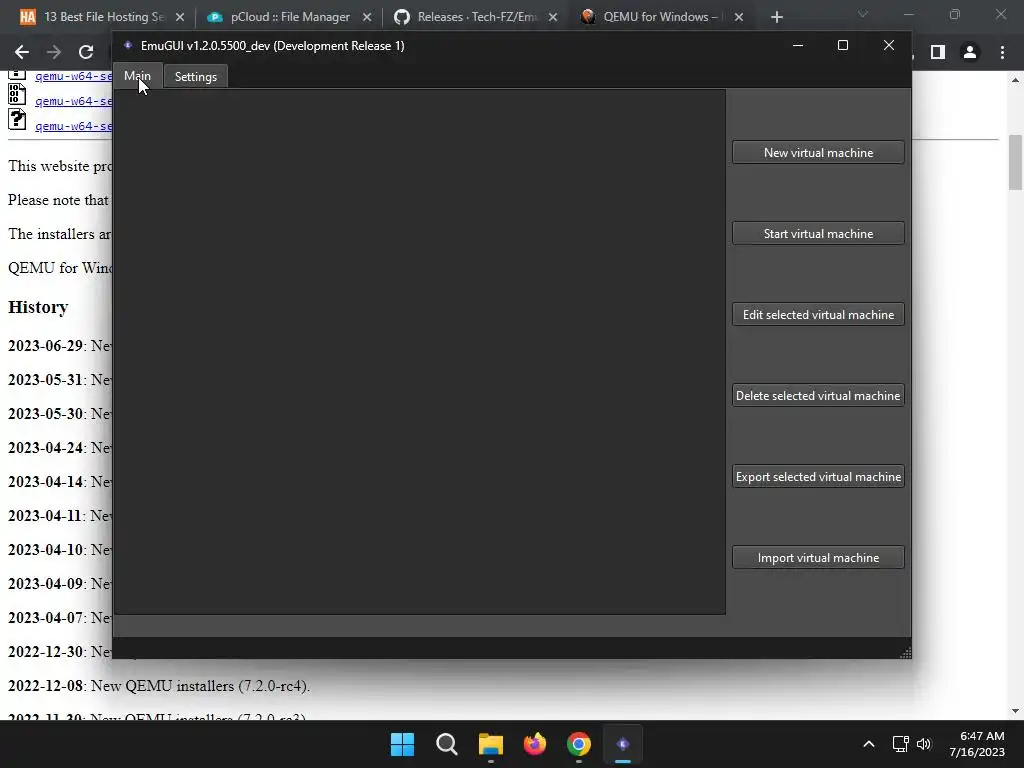Click the 2023-06-29 history date
Viewport: 1024px width, 768px height.
[45, 345]
